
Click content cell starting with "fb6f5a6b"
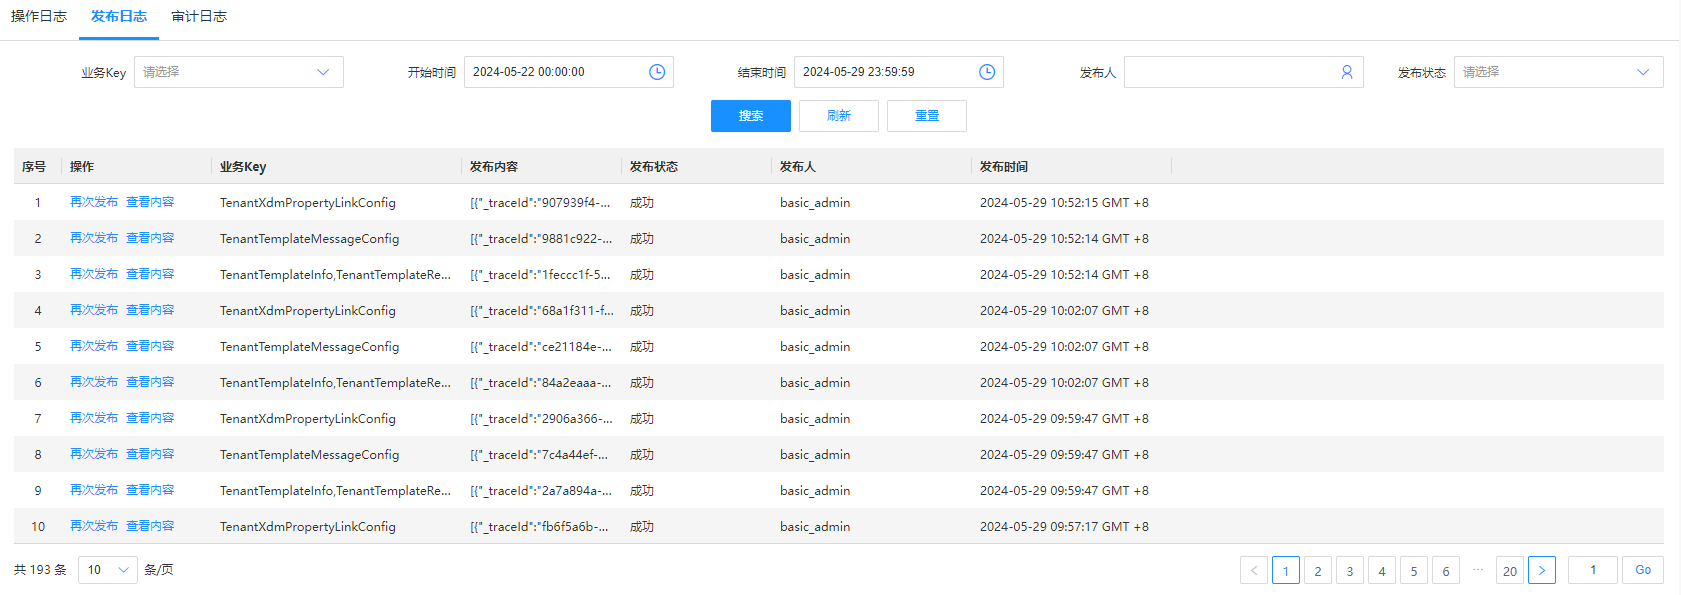539,527
